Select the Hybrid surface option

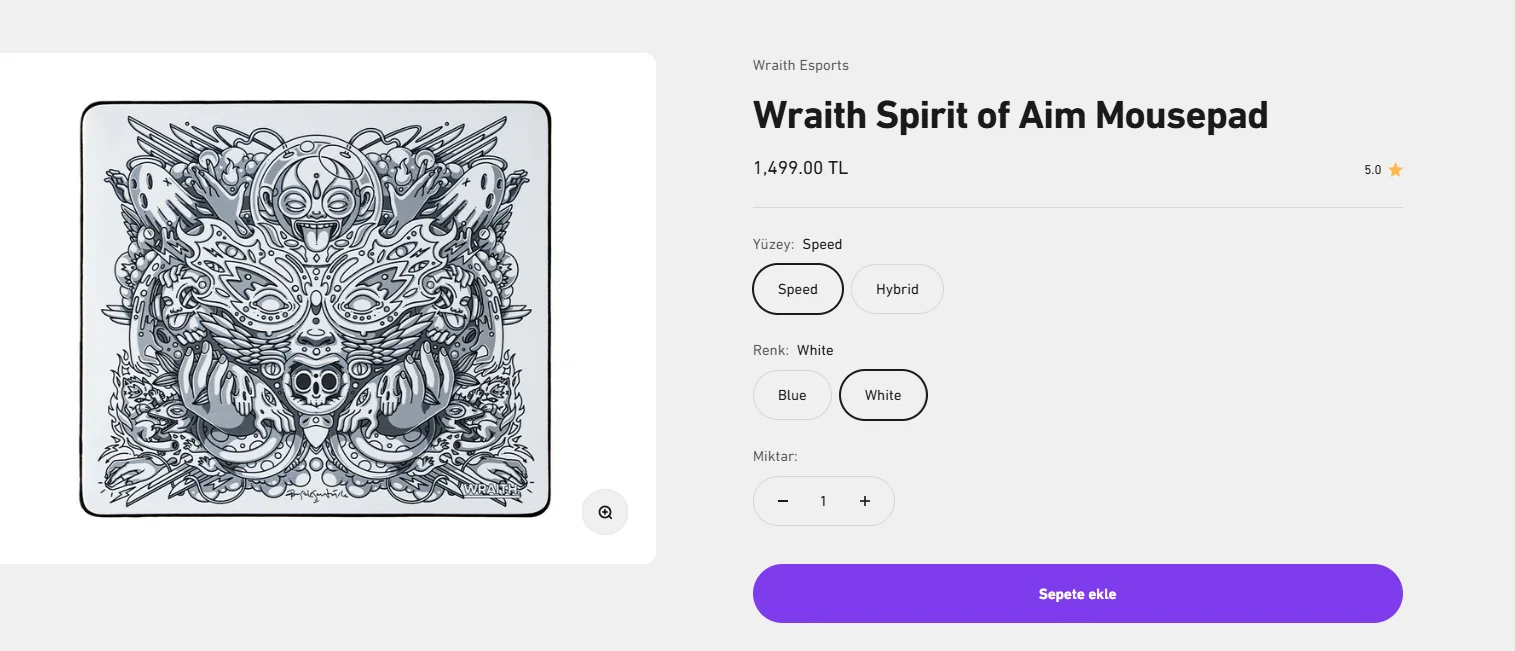pyautogui.click(x=897, y=289)
